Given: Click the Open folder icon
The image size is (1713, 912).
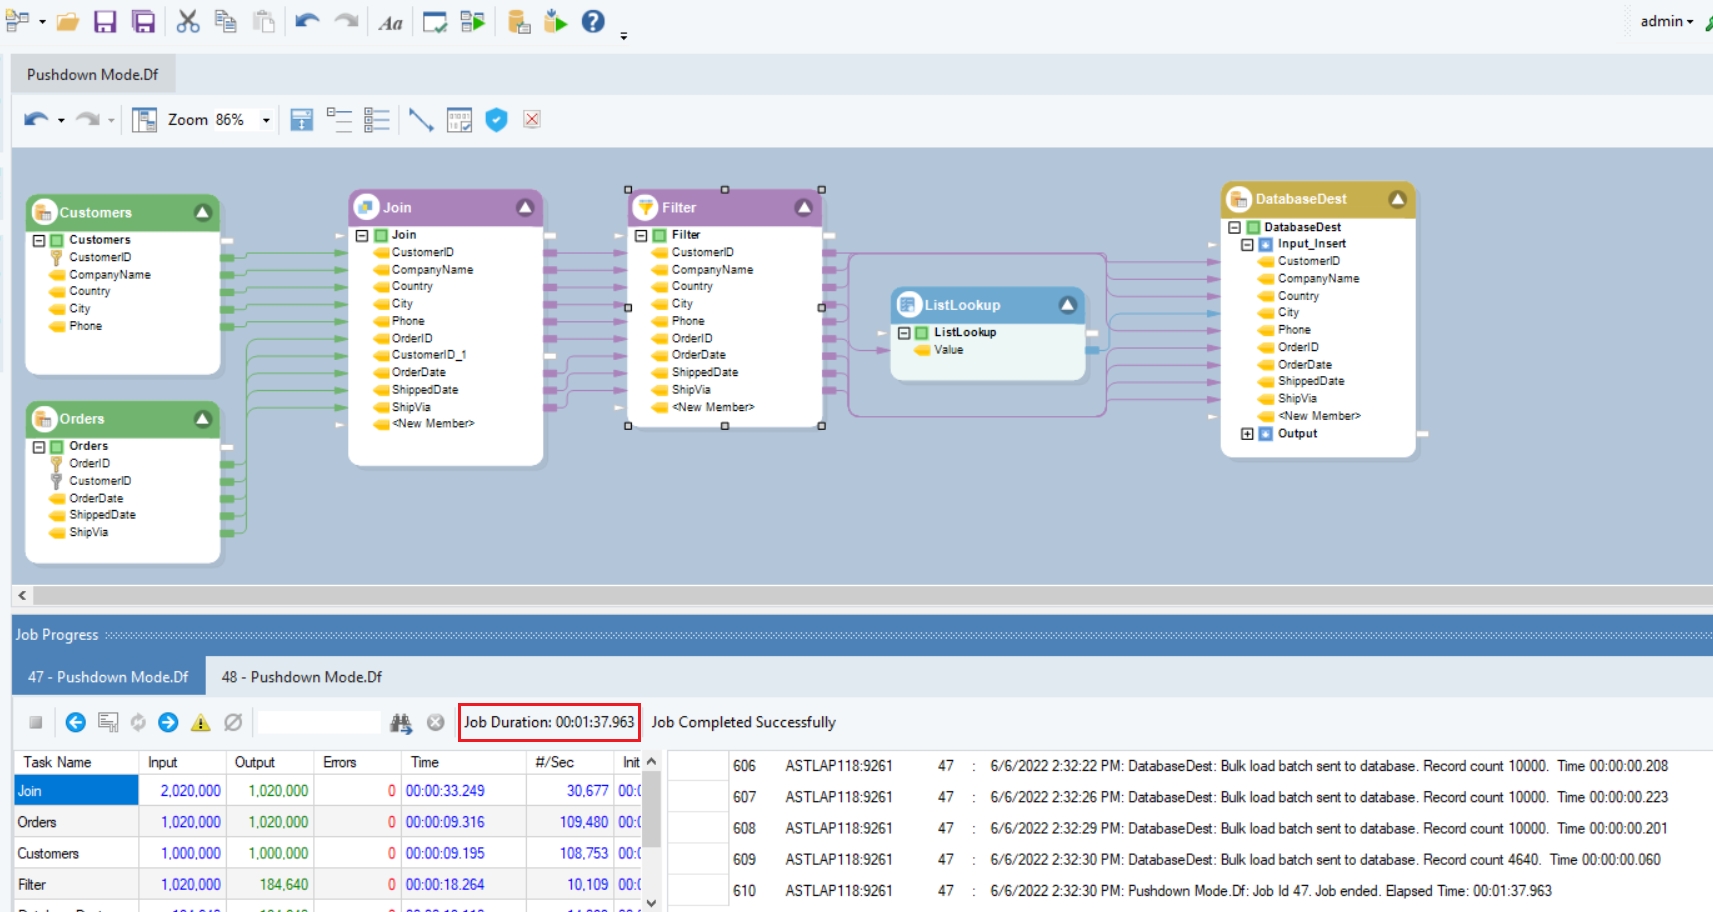Looking at the screenshot, I should [68, 22].
